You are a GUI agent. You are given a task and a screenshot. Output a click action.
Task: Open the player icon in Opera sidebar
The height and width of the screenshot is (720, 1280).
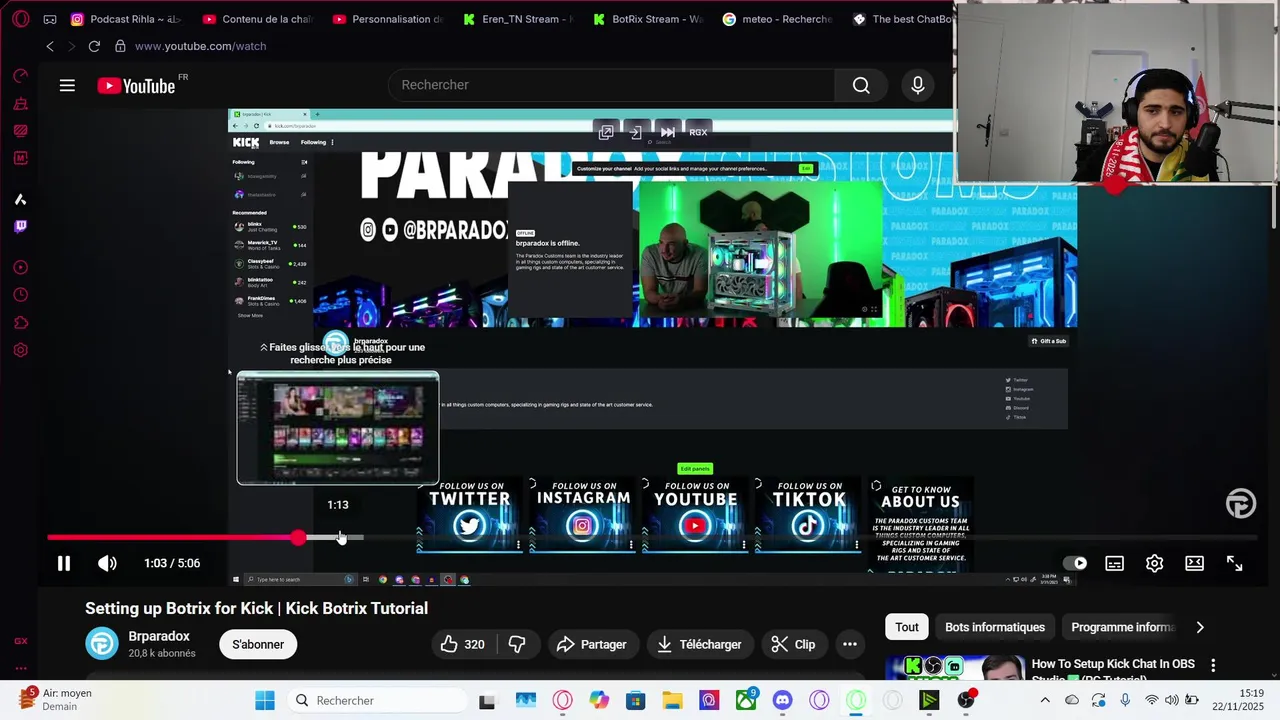(20, 267)
